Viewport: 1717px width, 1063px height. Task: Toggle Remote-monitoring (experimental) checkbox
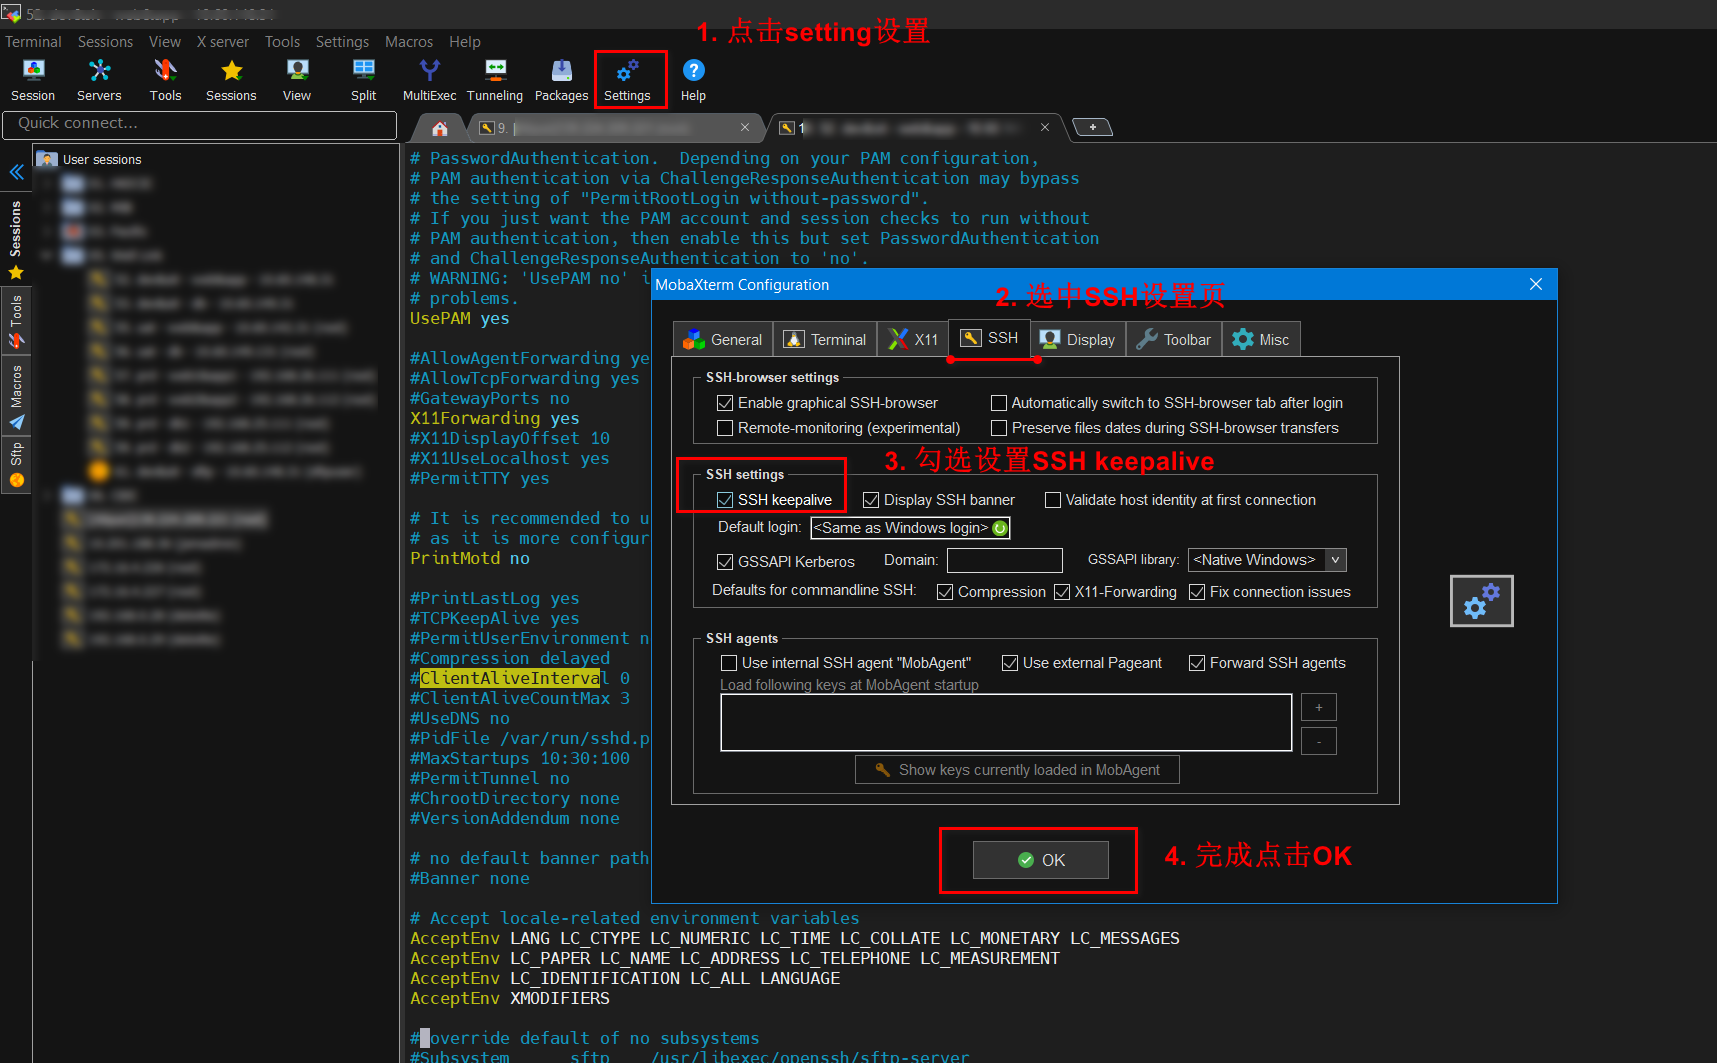(x=725, y=428)
